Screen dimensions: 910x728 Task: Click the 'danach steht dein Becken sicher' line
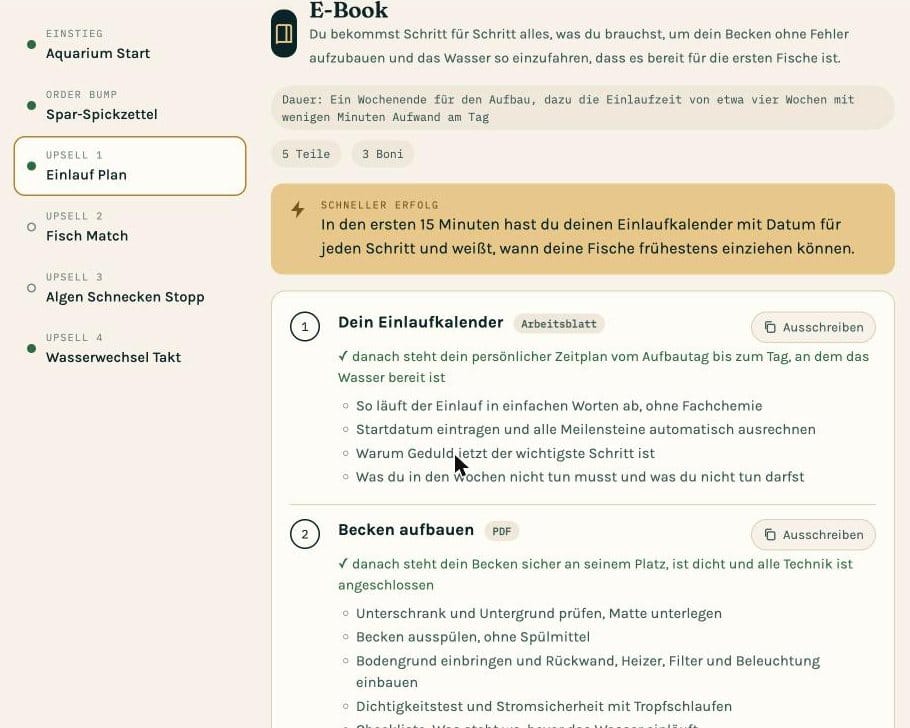pos(595,574)
